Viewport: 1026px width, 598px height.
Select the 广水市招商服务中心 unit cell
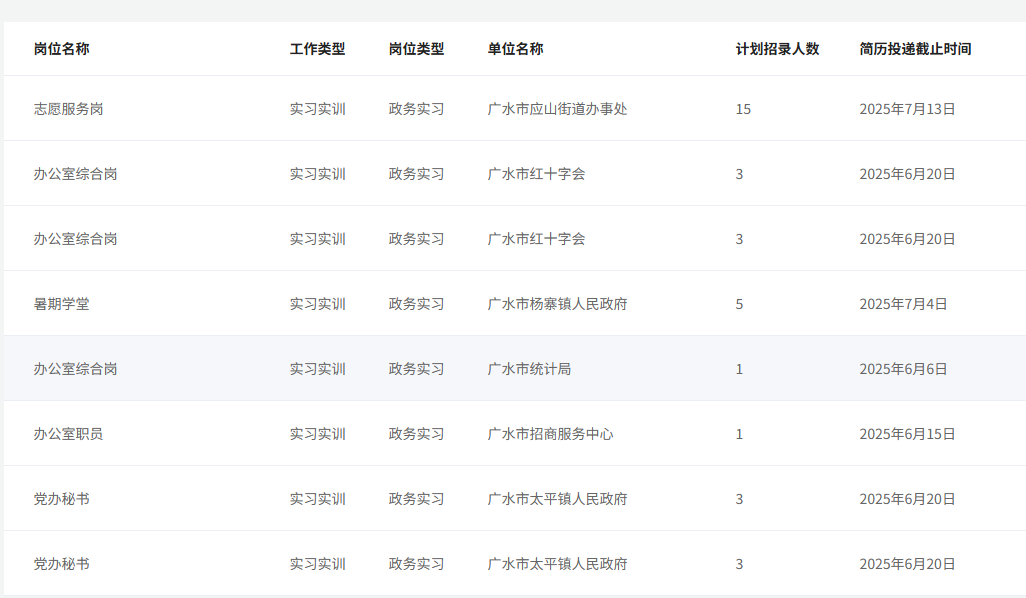pos(550,434)
